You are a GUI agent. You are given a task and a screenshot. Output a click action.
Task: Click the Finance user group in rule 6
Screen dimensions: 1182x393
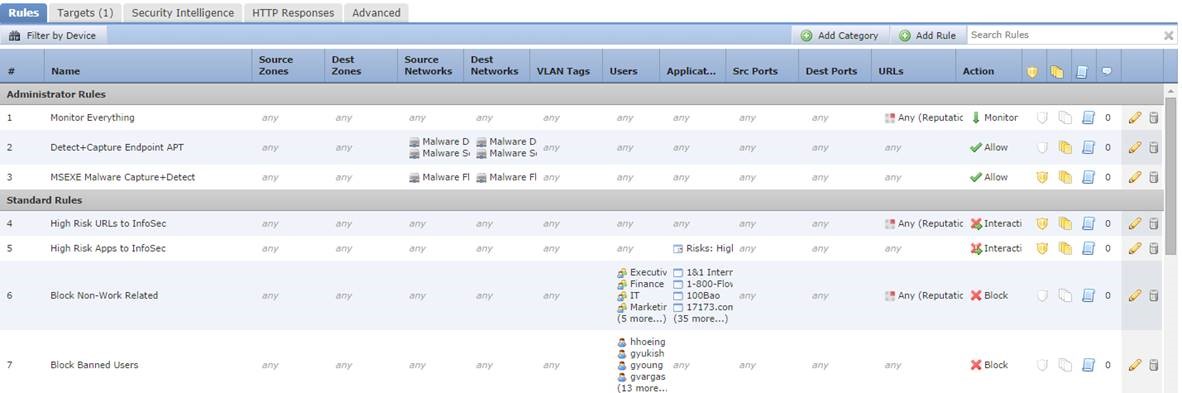point(641,284)
